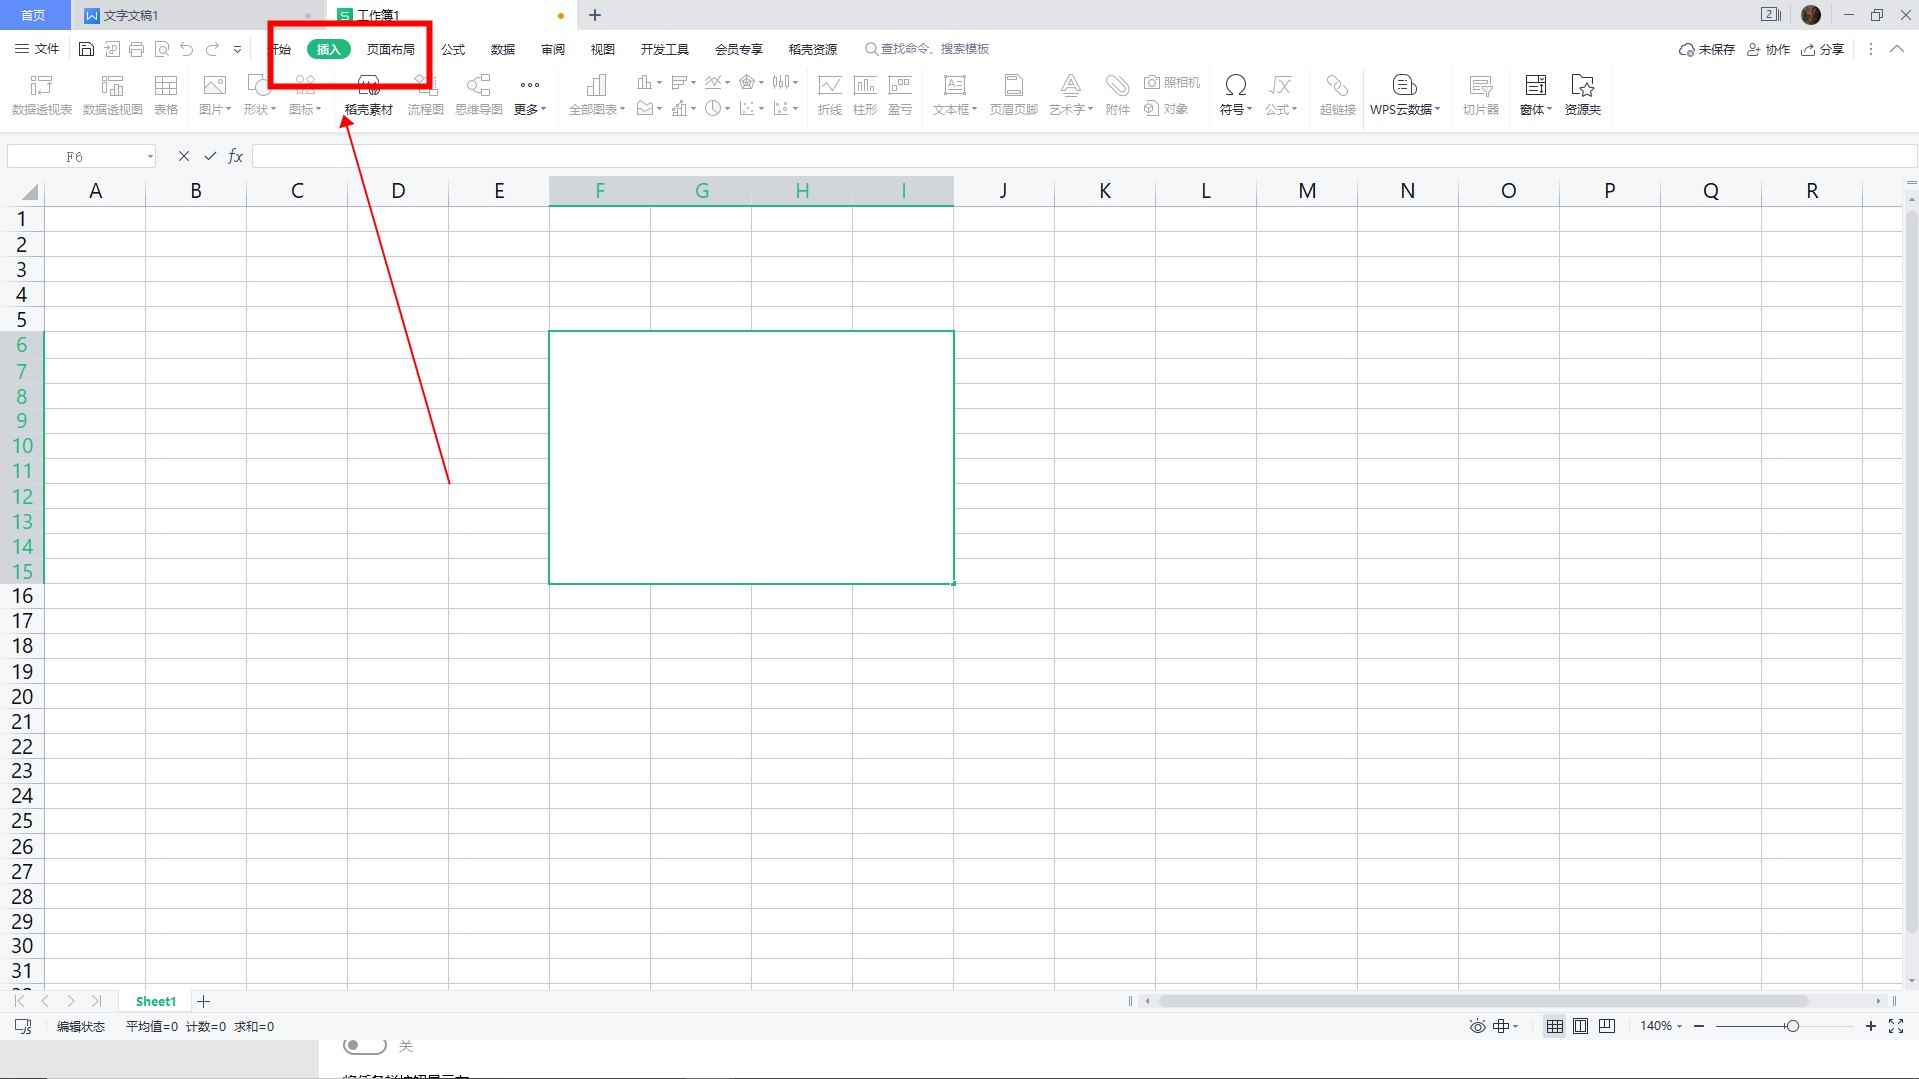Expand the 更多 more options dropdown
The width and height of the screenshot is (1919, 1079).
[x=529, y=95]
